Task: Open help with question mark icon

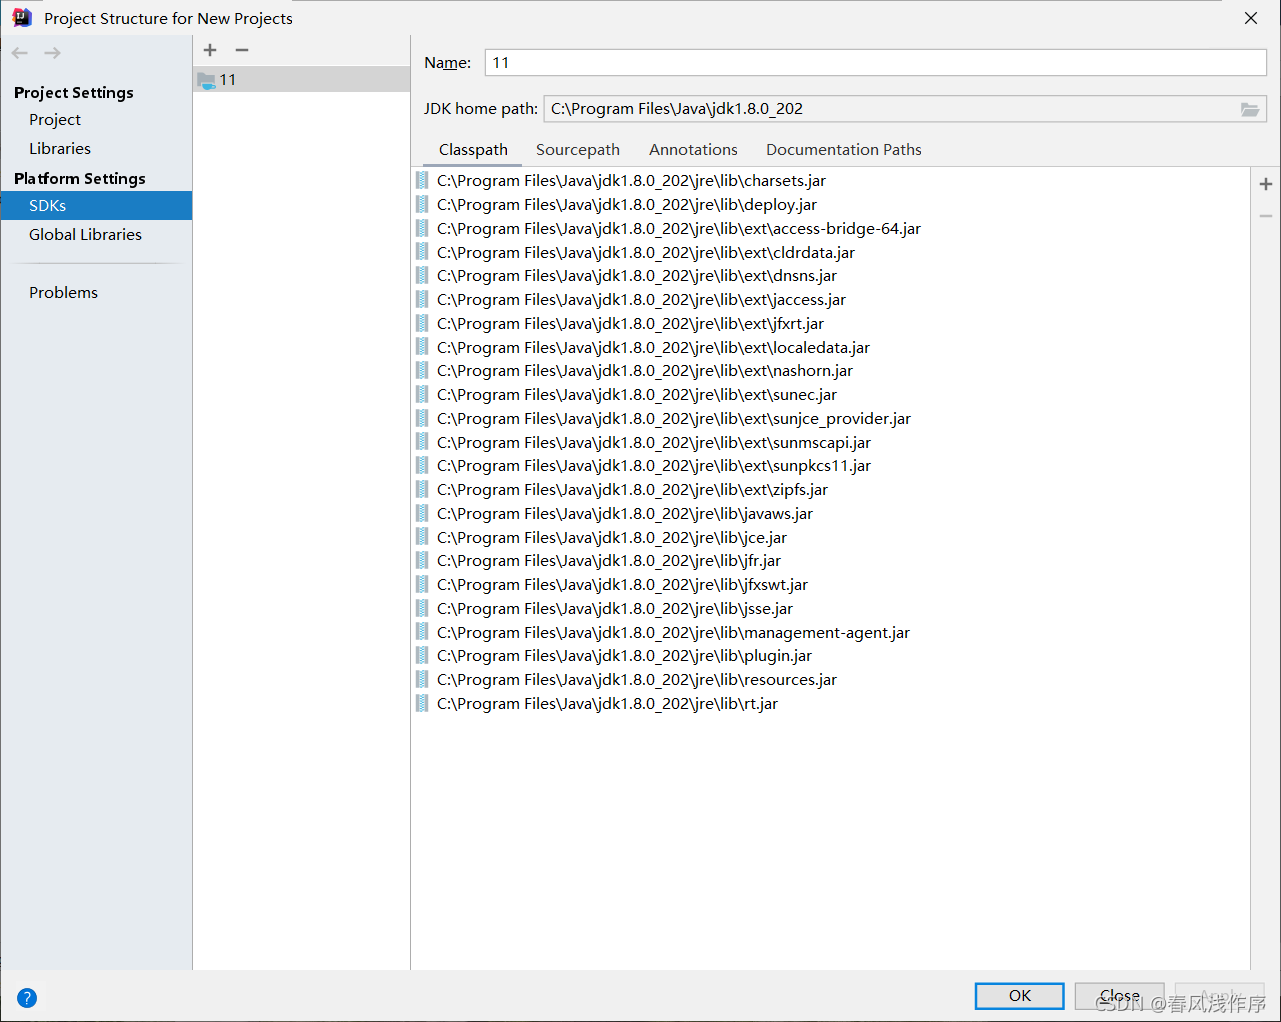Action: pyautogui.click(x=27, y=997)
